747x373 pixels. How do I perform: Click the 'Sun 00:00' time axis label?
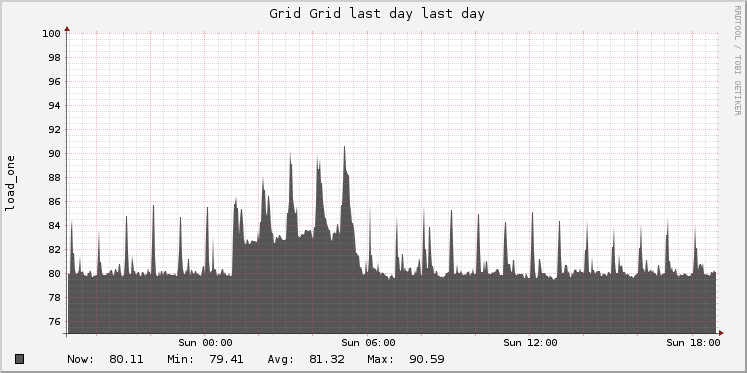[x=205, y=343]
